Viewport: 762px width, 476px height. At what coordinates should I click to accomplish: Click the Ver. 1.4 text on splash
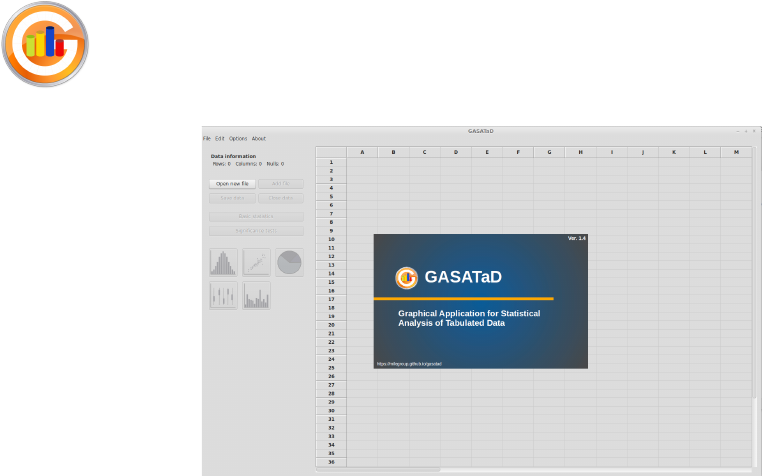(577, 238)
